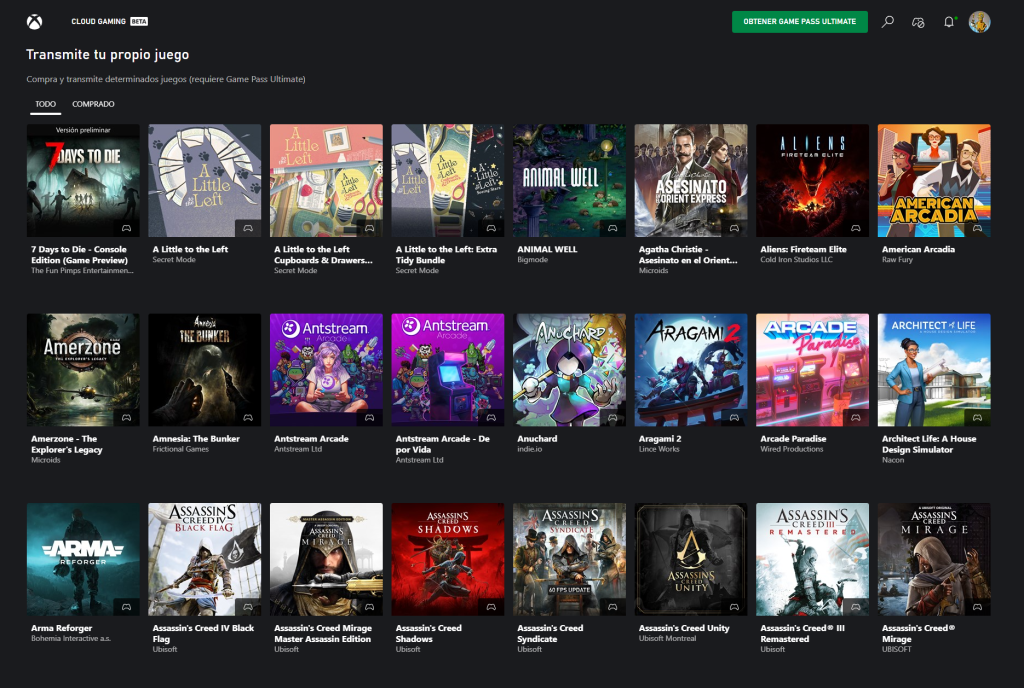
Task: Open the search magnifier icon
Action: [x=887, y=22]
